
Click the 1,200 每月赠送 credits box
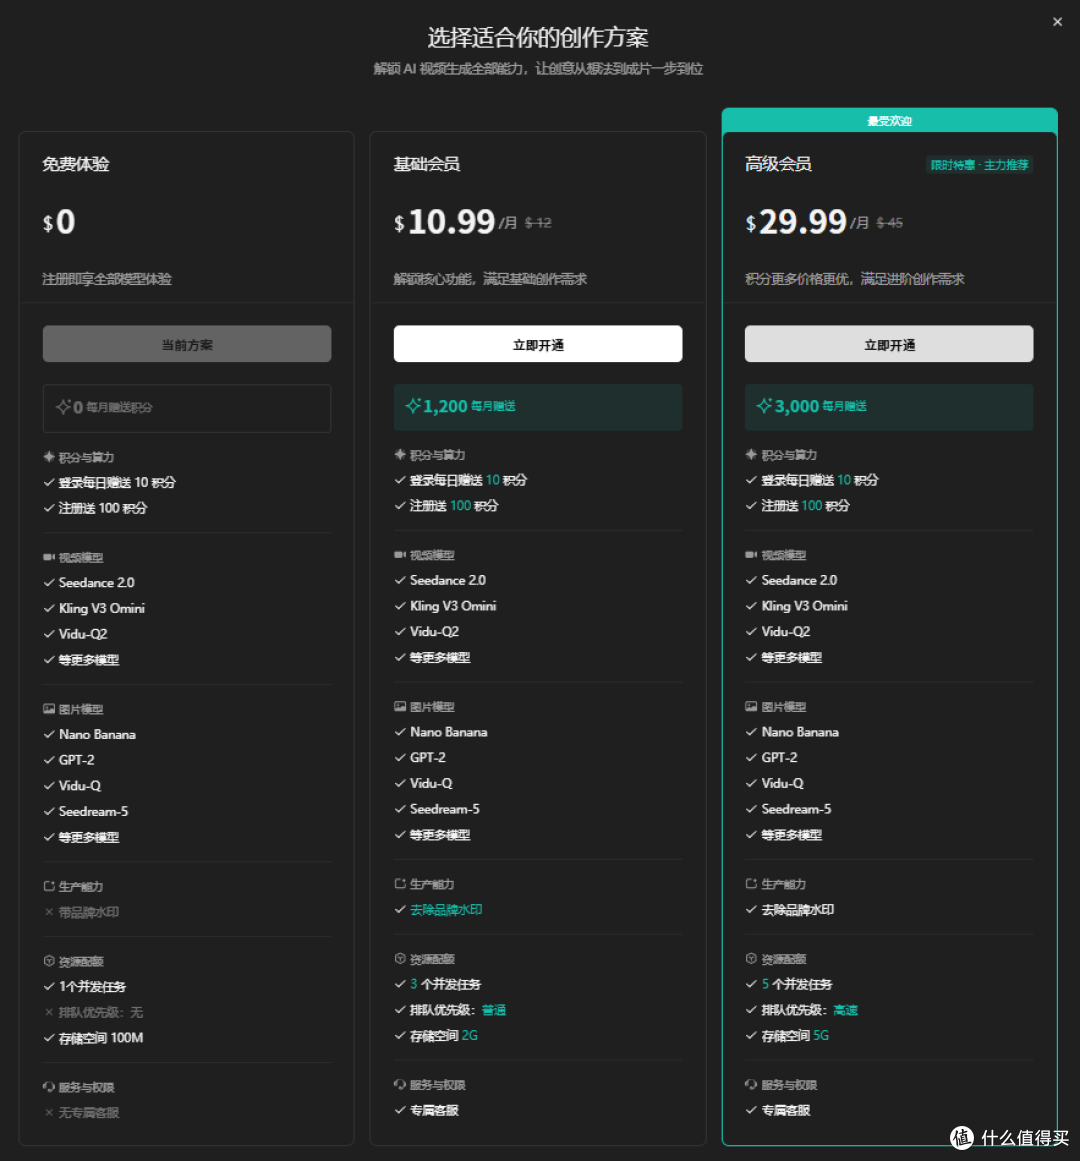[537, 406]
